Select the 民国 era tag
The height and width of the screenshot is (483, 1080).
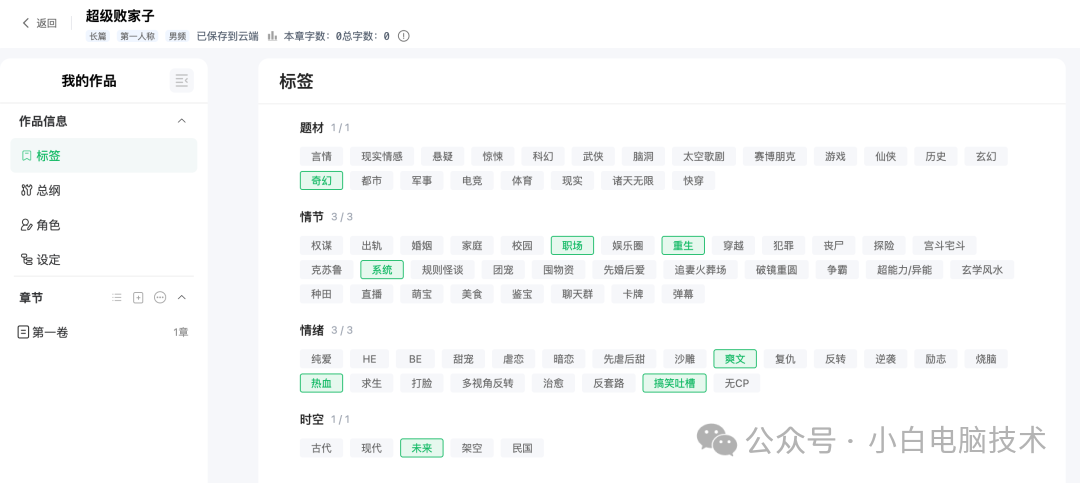[522, 448]
